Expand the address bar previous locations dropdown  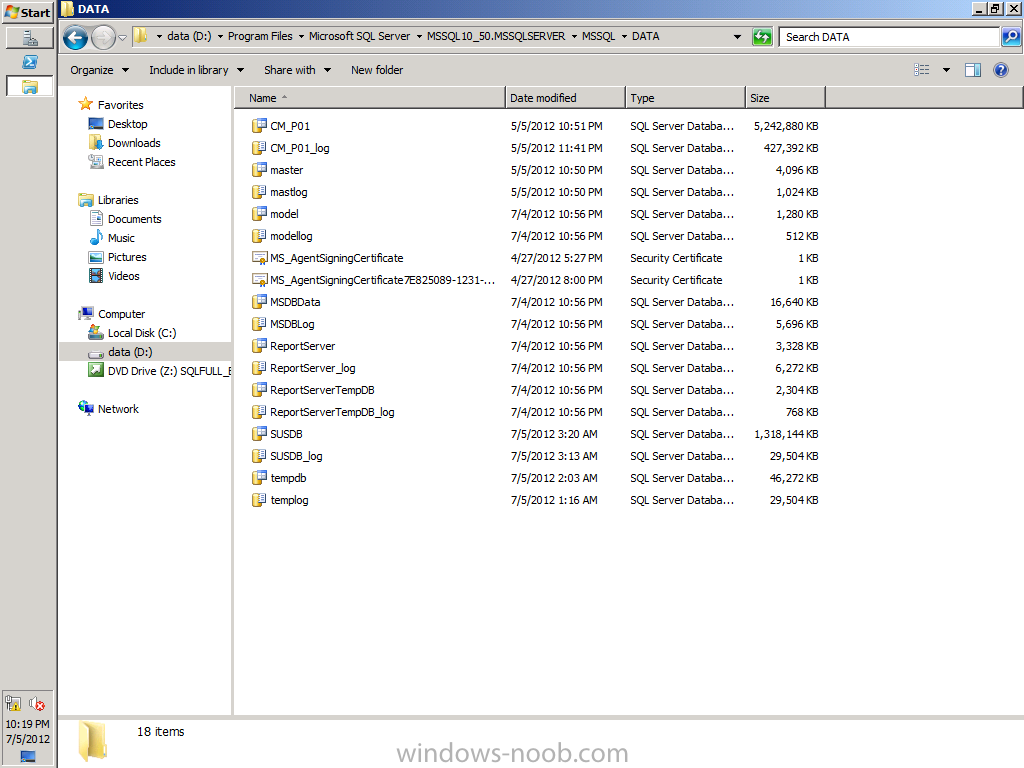[737, 37]
